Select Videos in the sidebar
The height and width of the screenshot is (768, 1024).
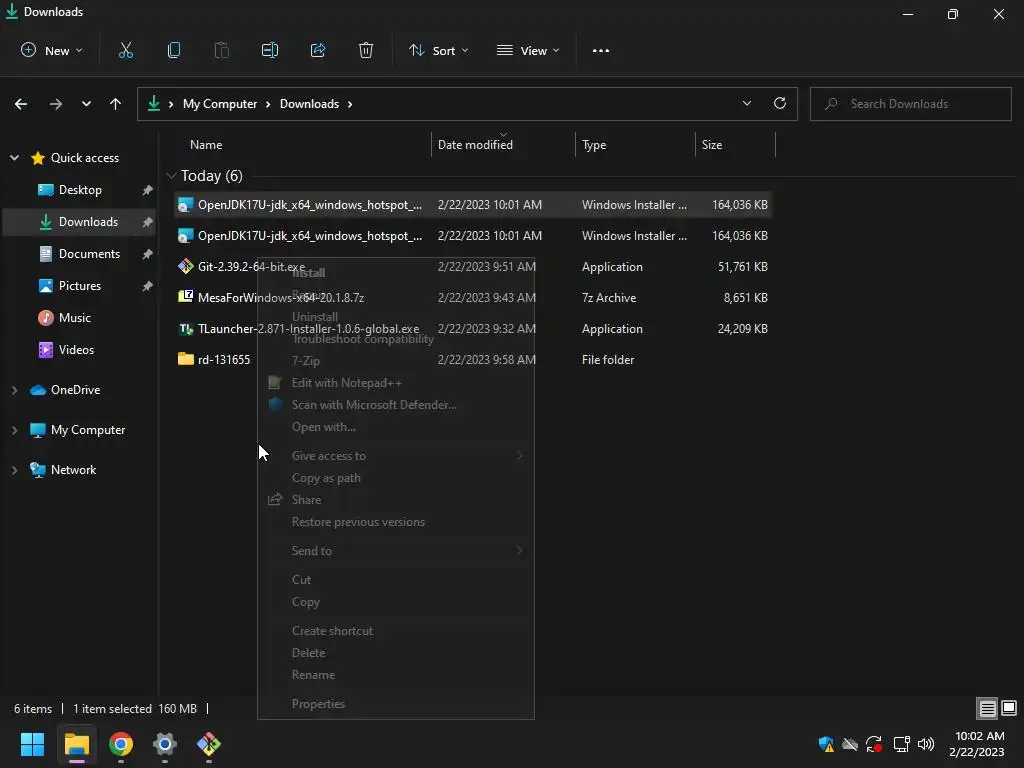[76, 350]
